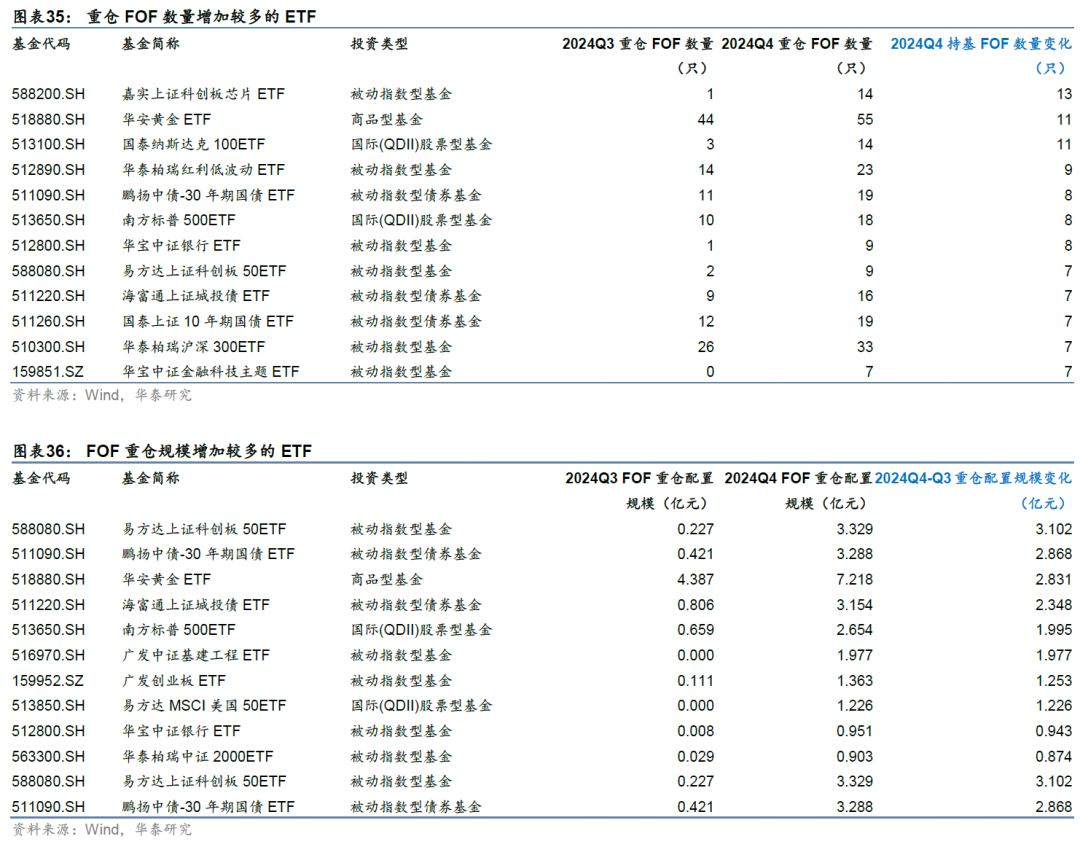The width and height of the screenshot is (1080, 847).
Task: Click fund name 华宝中证金融科技主题ETF
Action: (211, 372)
